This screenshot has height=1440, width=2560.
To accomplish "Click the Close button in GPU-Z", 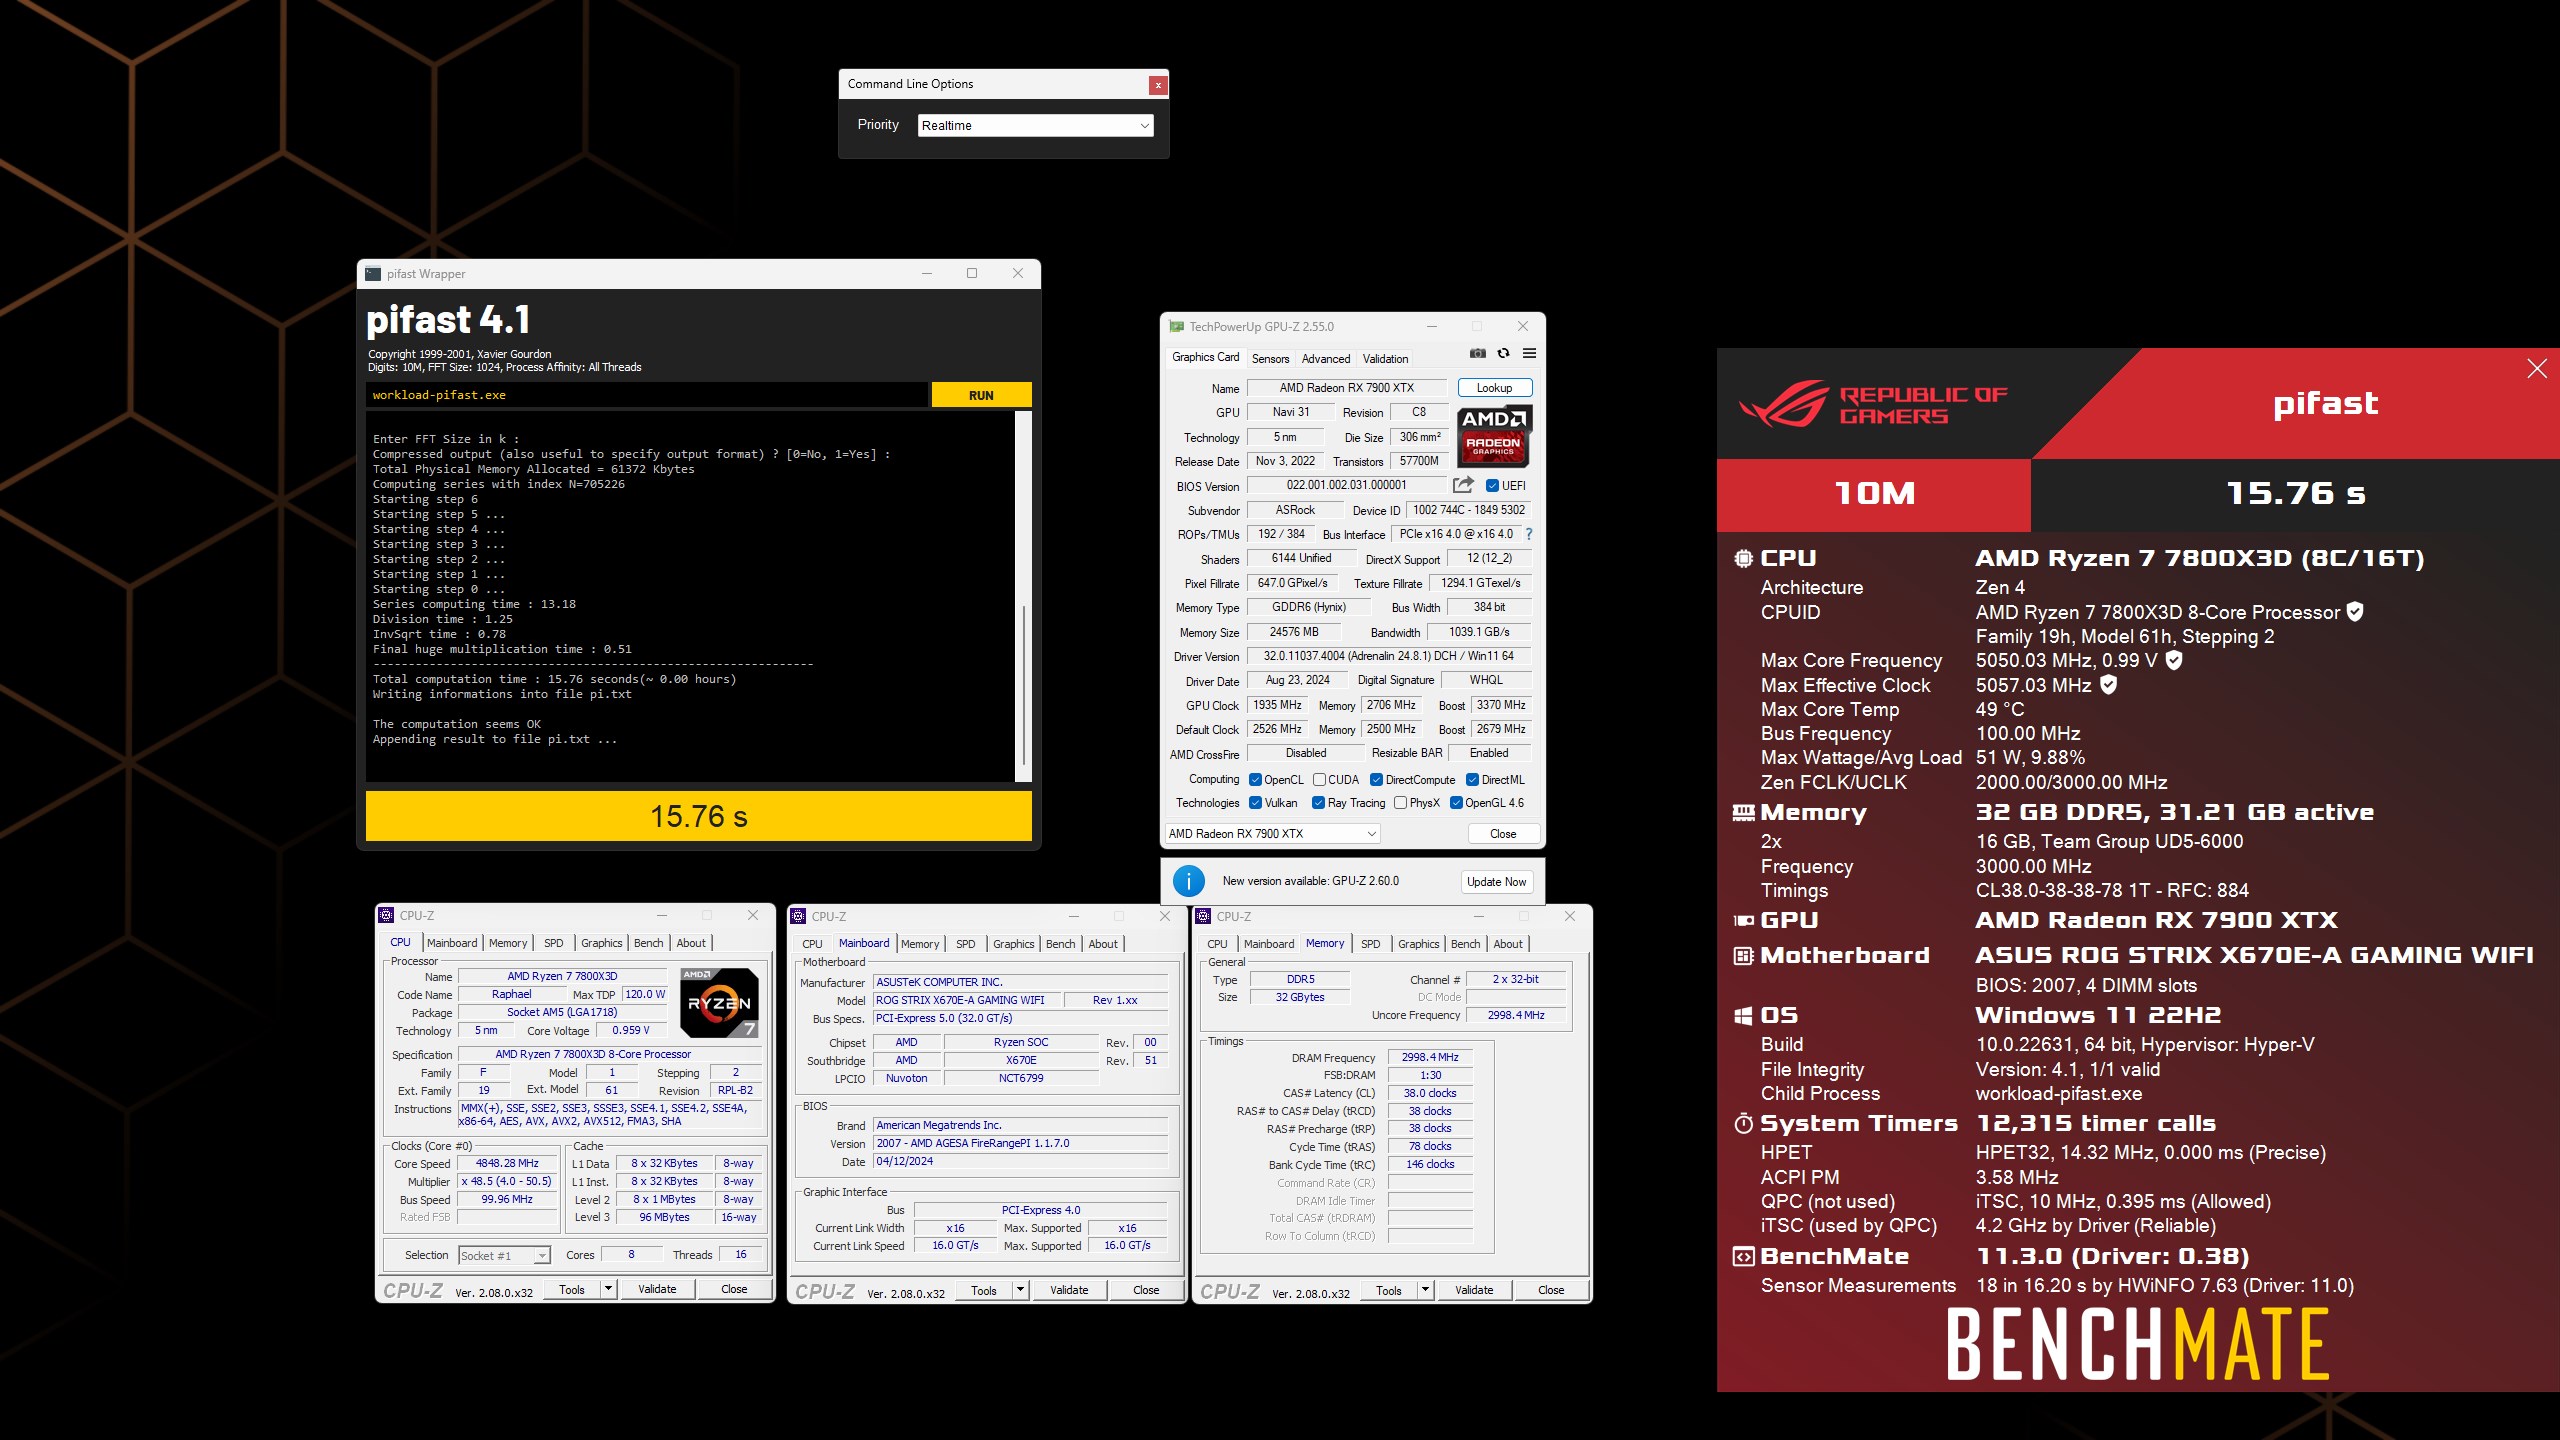I will click(1502, 834).
